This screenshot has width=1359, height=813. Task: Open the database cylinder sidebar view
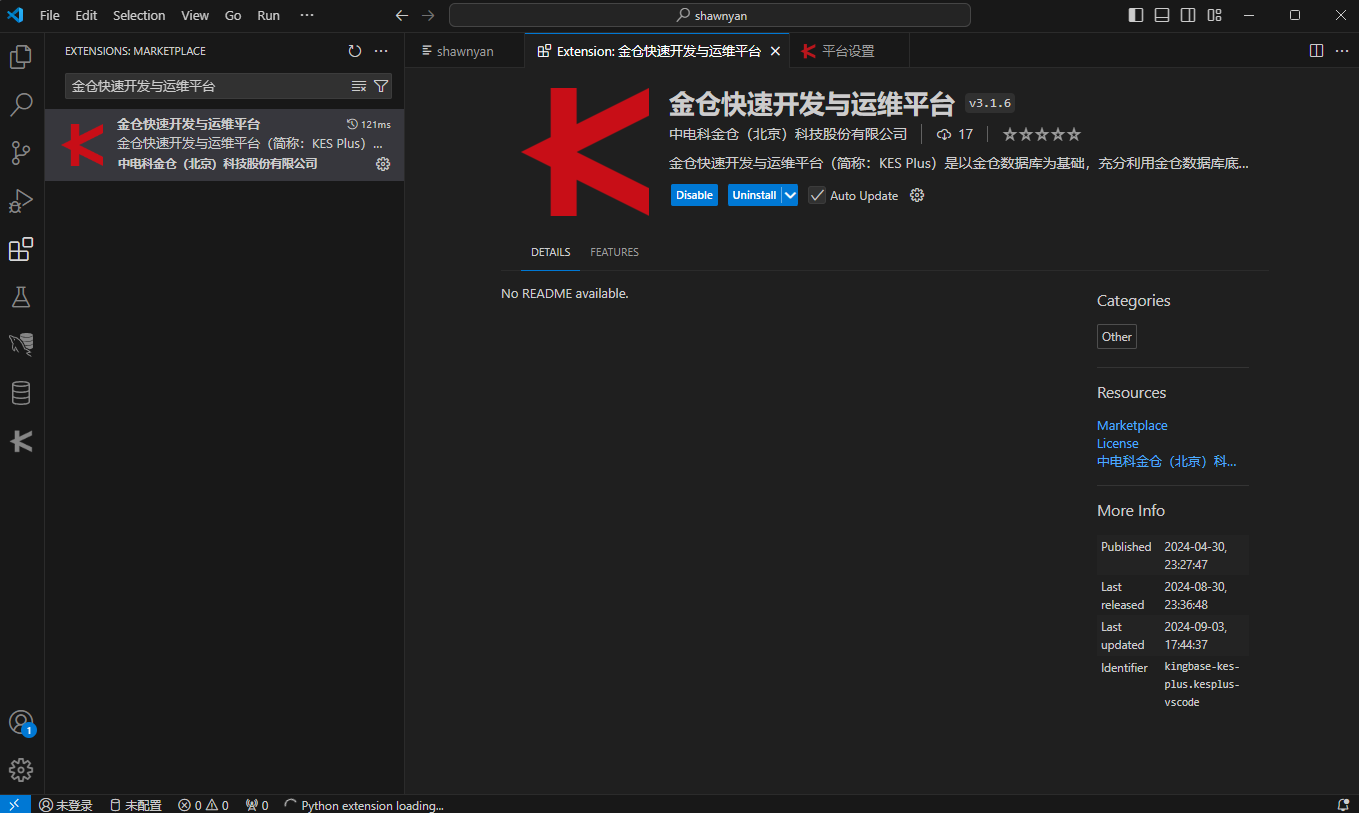[x=21, y=392]
